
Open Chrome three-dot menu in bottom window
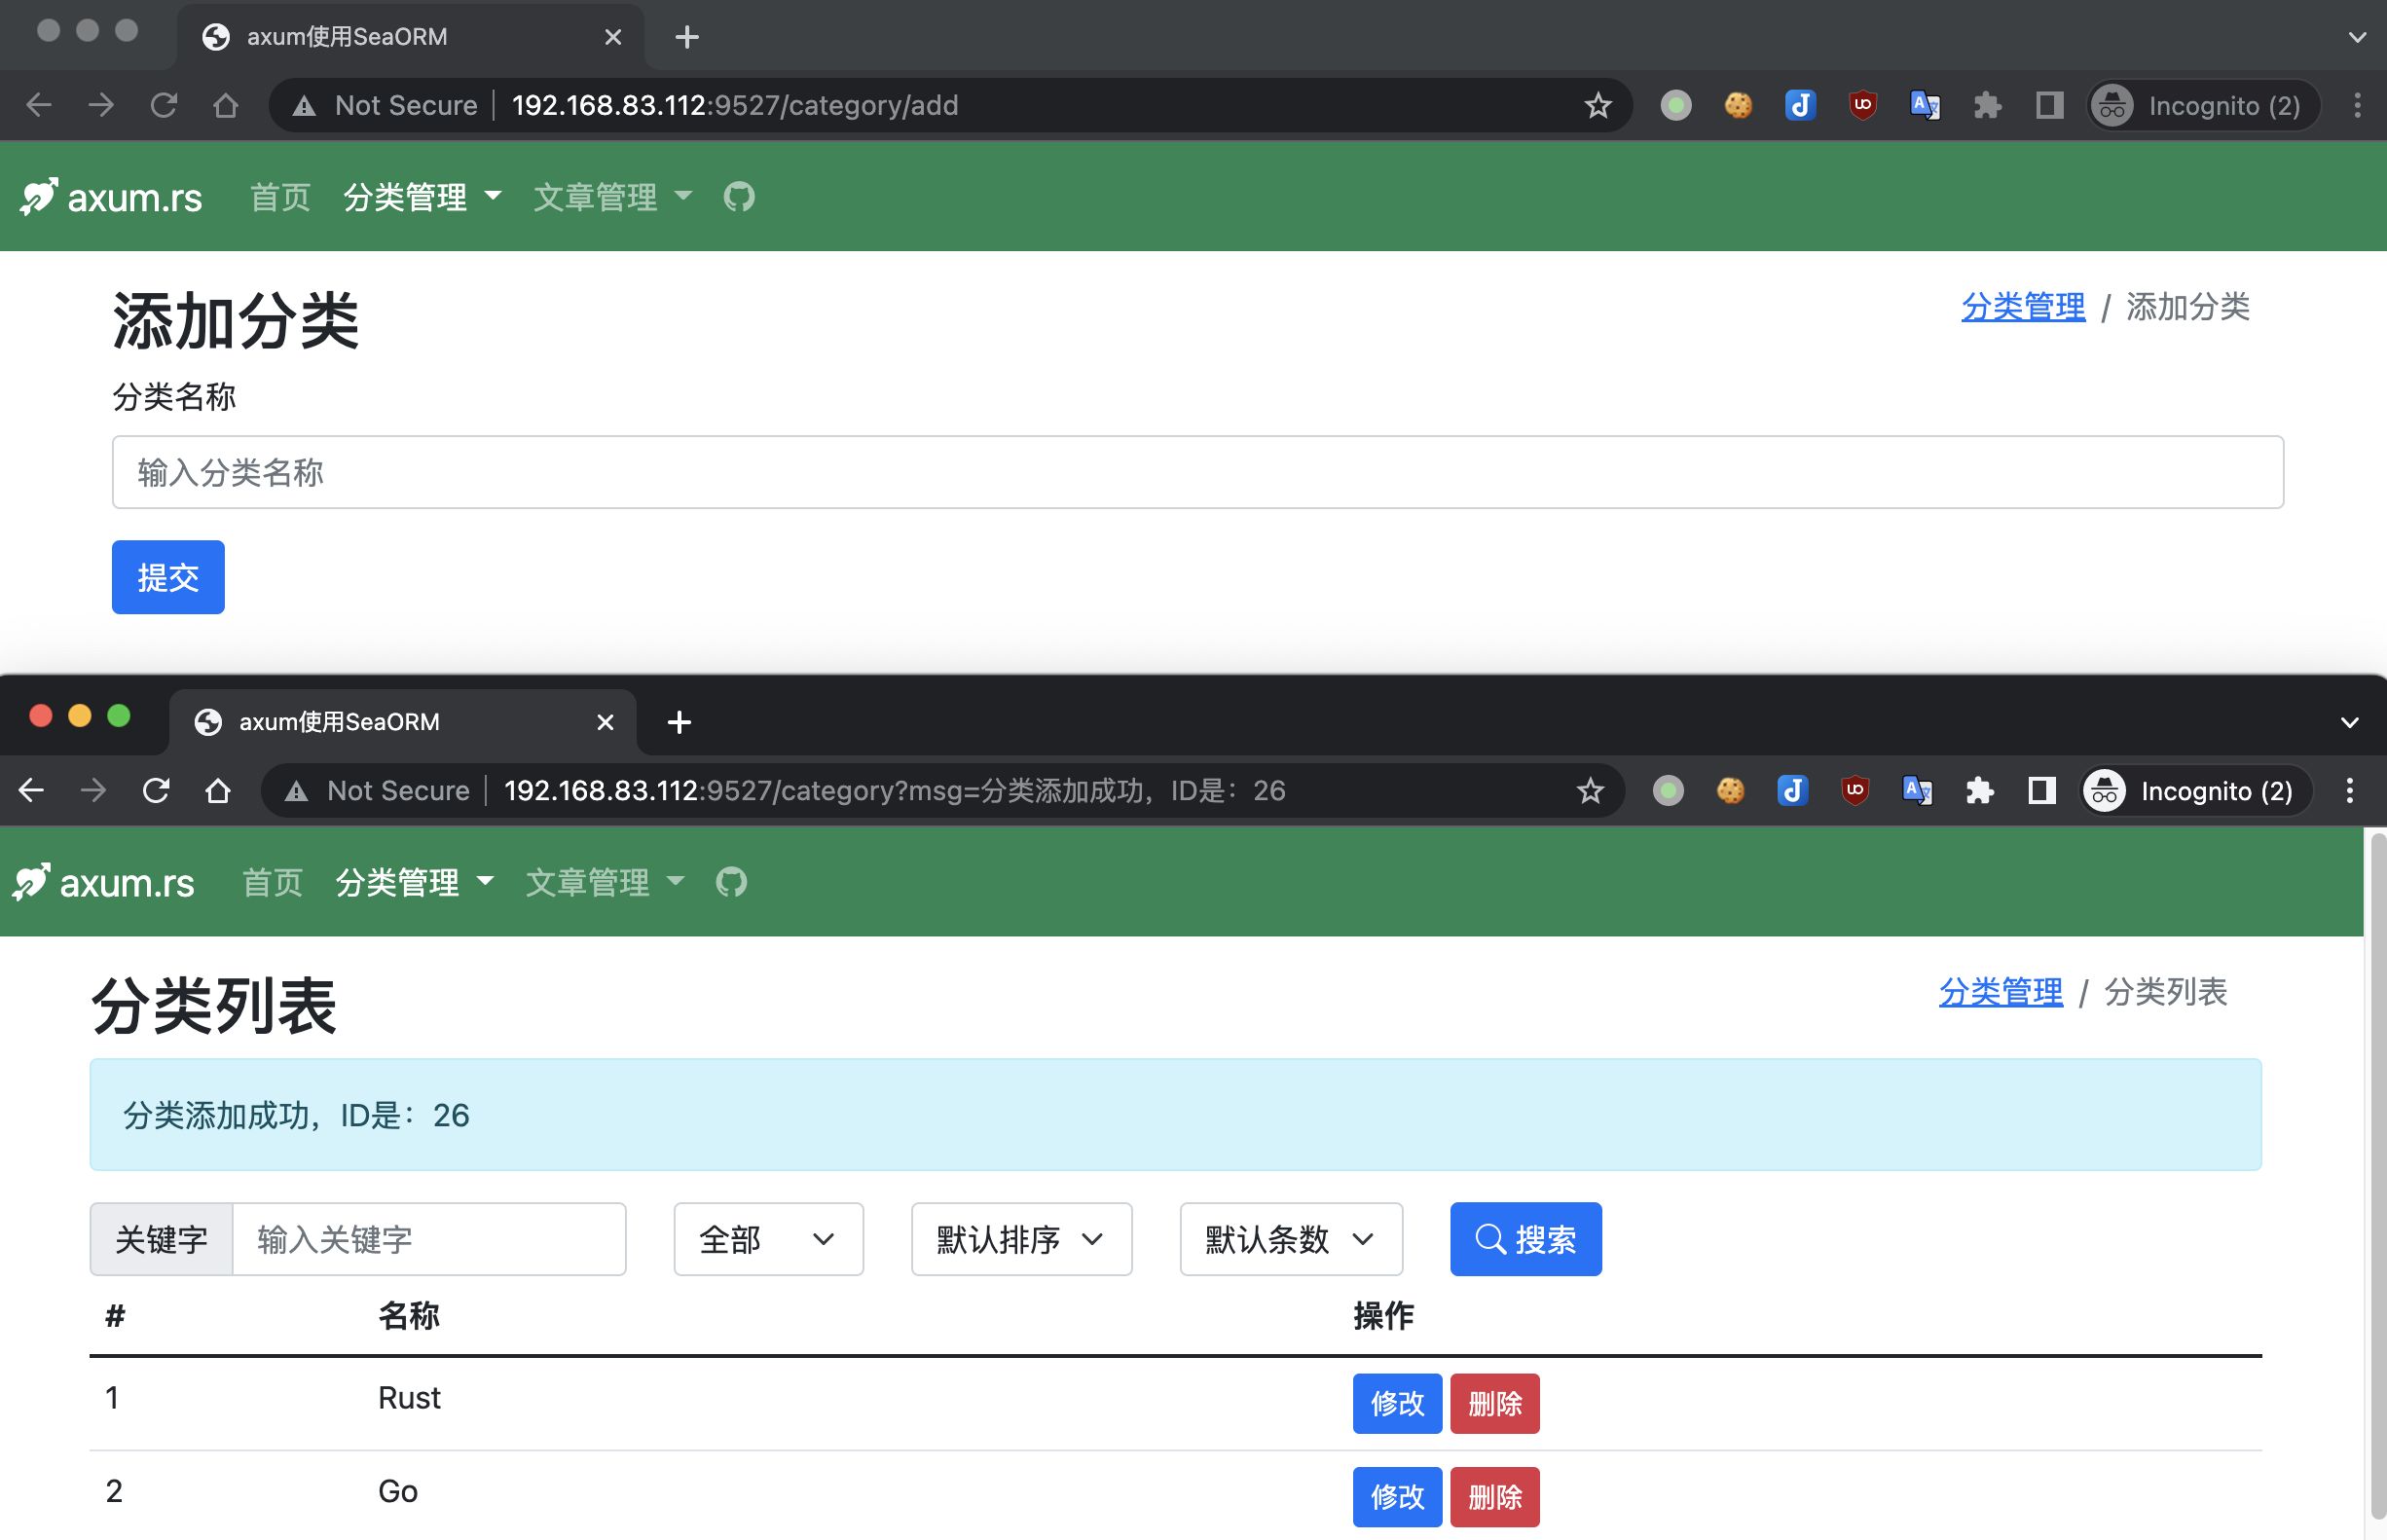(x=2349, y=790)
